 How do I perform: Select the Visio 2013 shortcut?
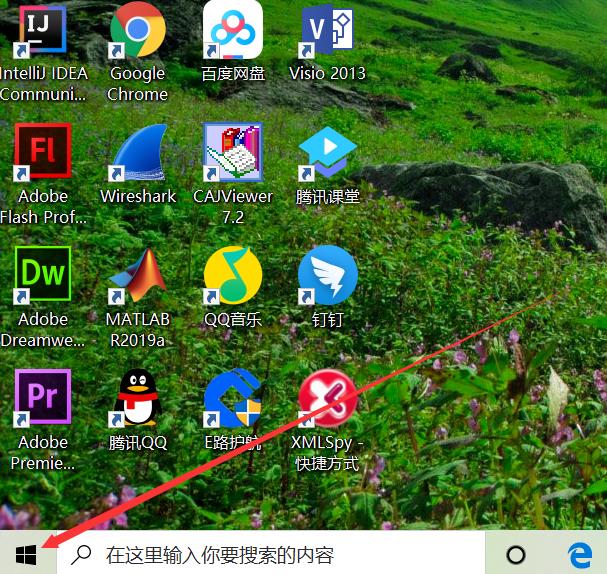[x=327, y=30]
